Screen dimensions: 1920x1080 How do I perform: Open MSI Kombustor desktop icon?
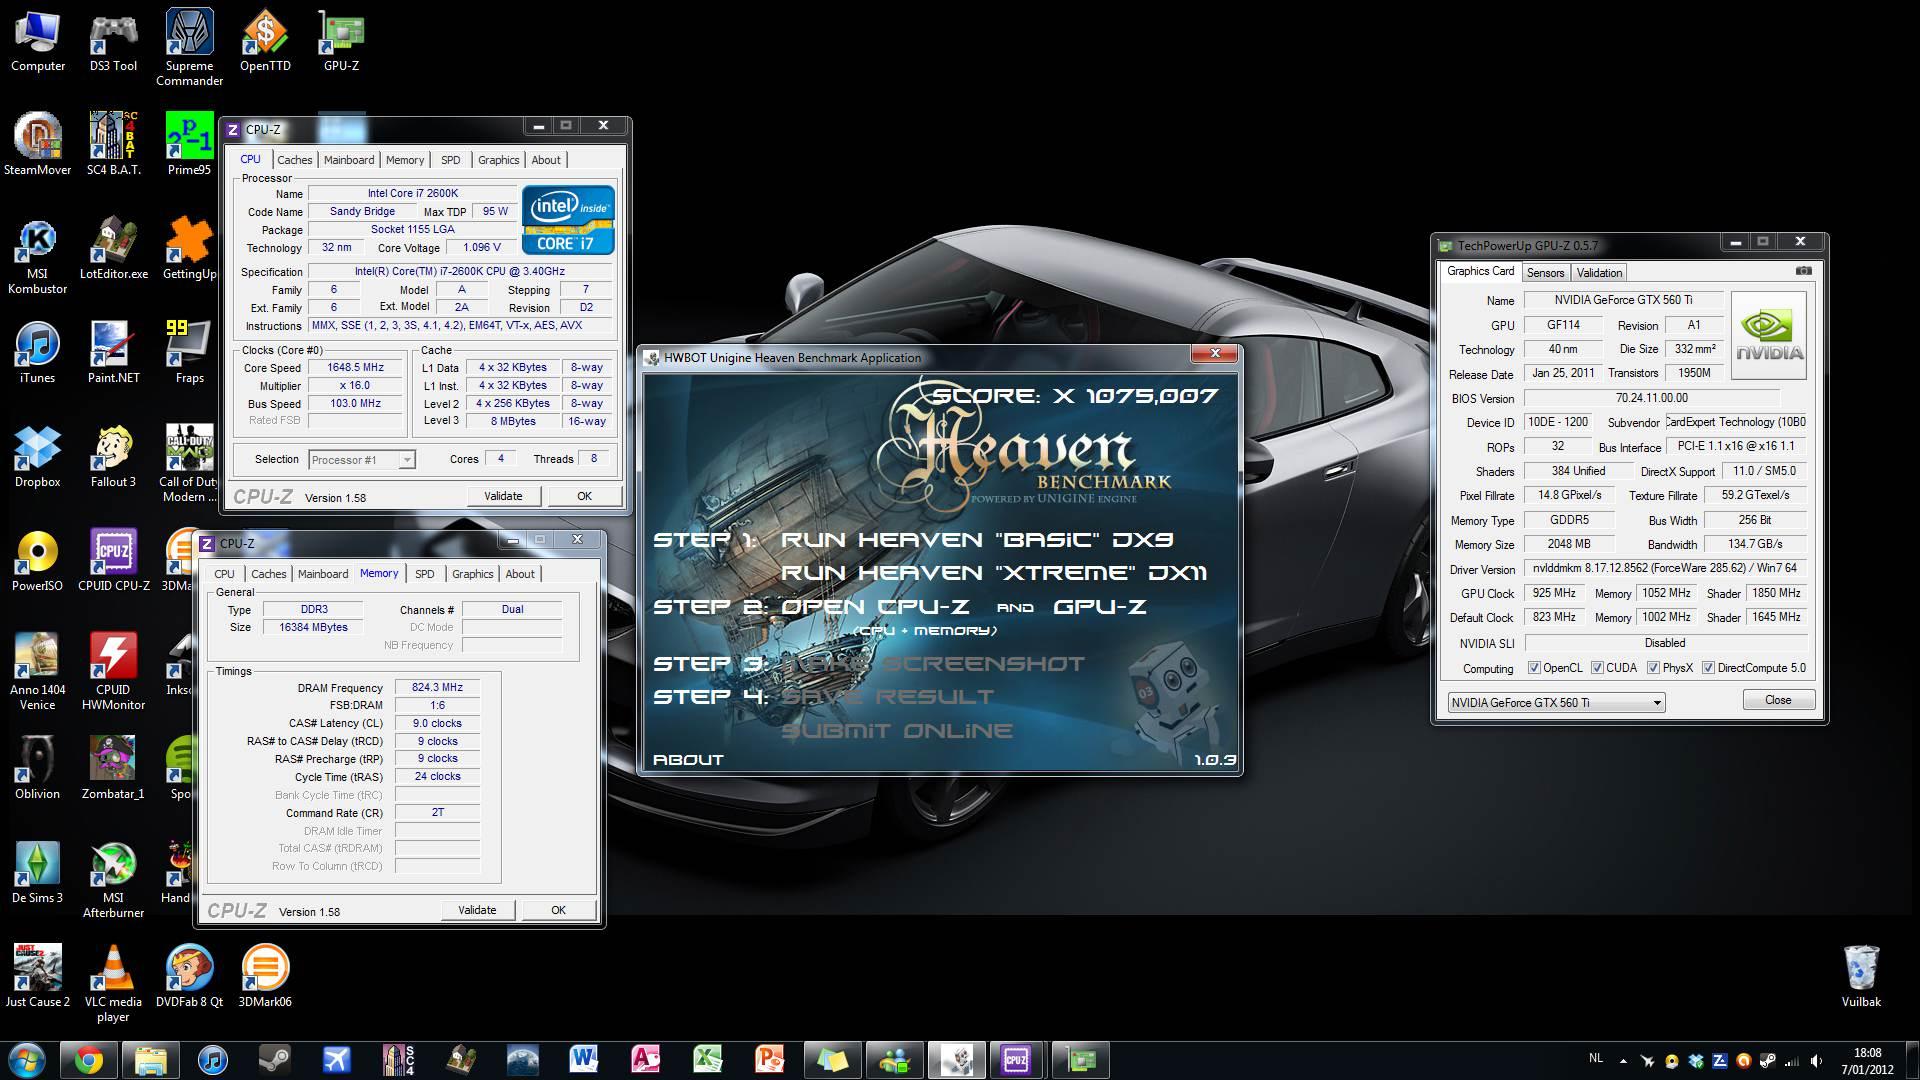(x=37, y=256)
